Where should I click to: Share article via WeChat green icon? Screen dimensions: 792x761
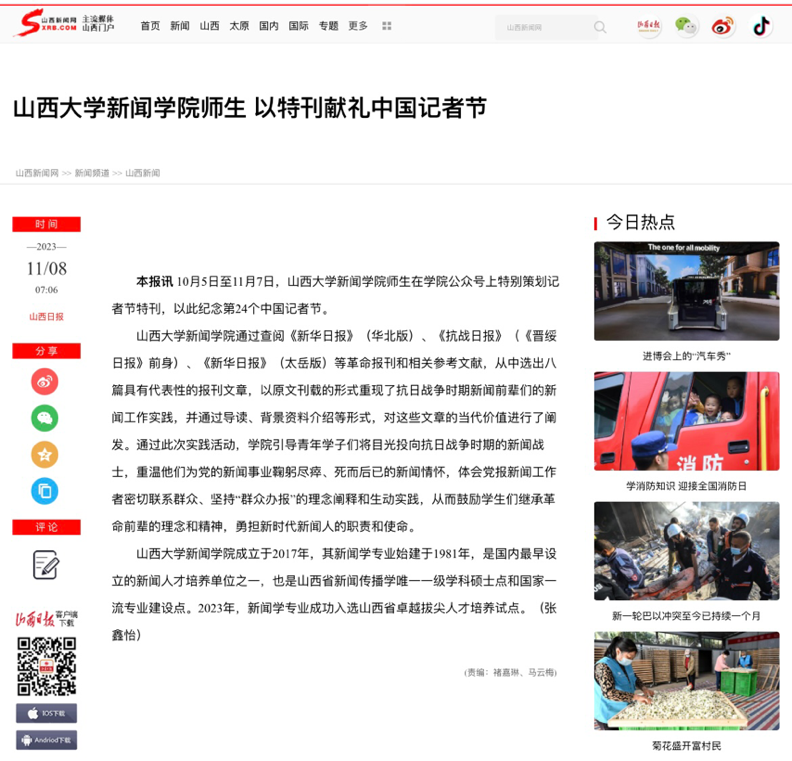[x=45, y=418]
